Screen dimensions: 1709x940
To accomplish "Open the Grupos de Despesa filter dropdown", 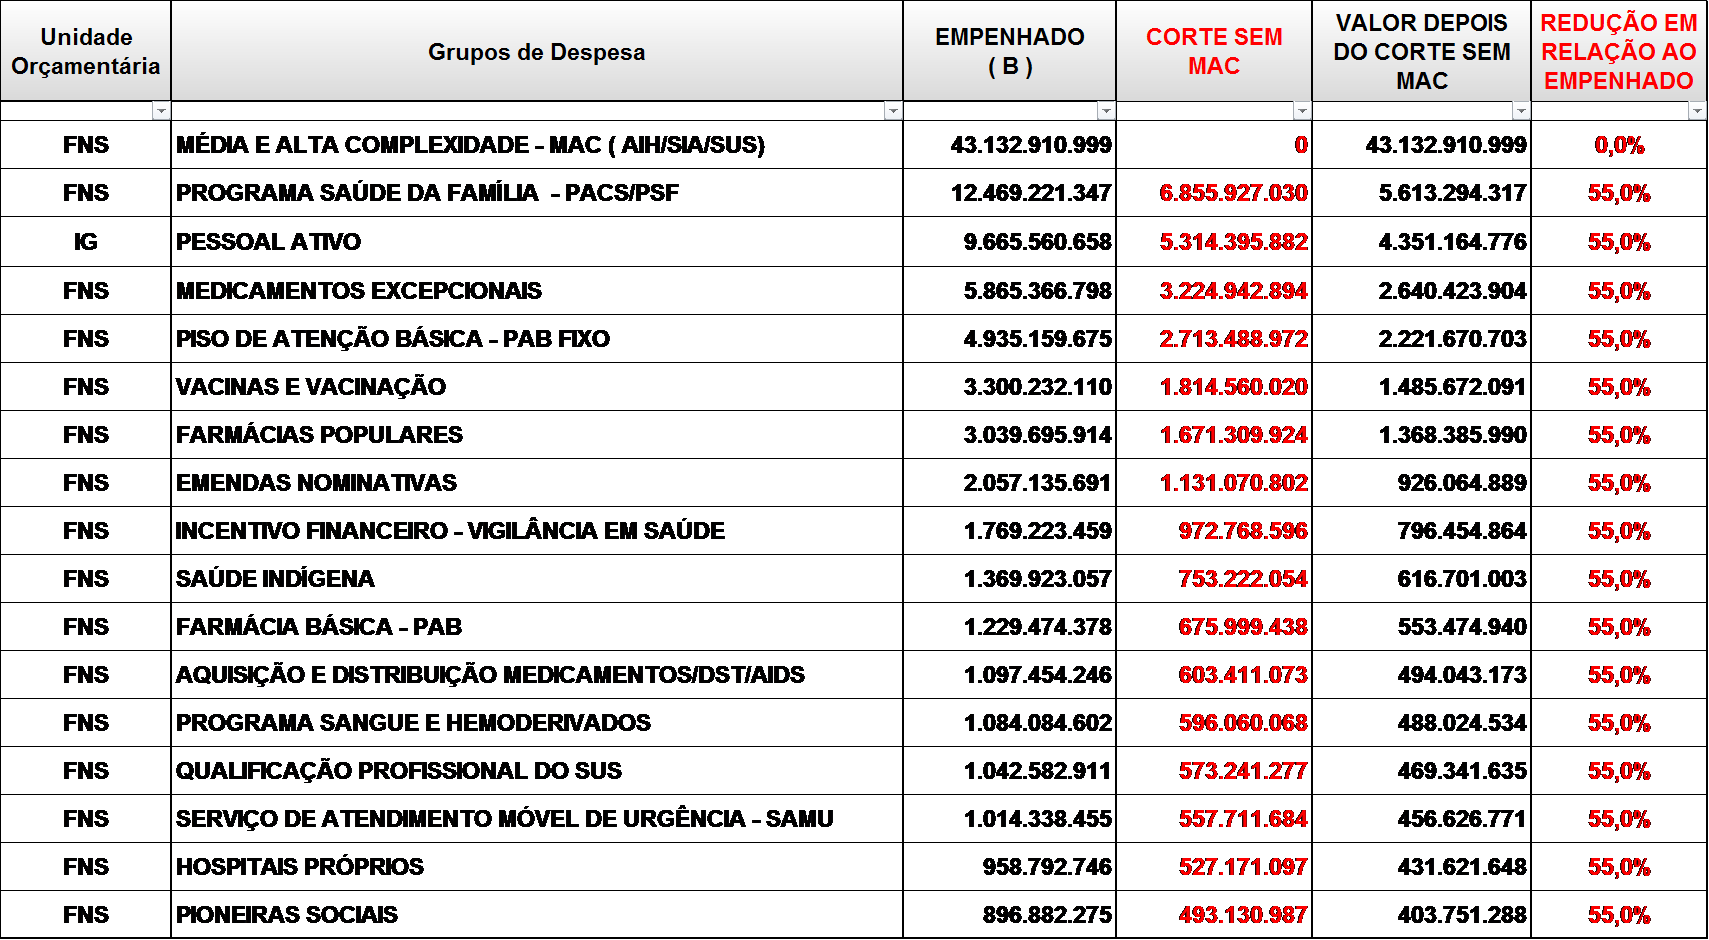I will (893, 111).
